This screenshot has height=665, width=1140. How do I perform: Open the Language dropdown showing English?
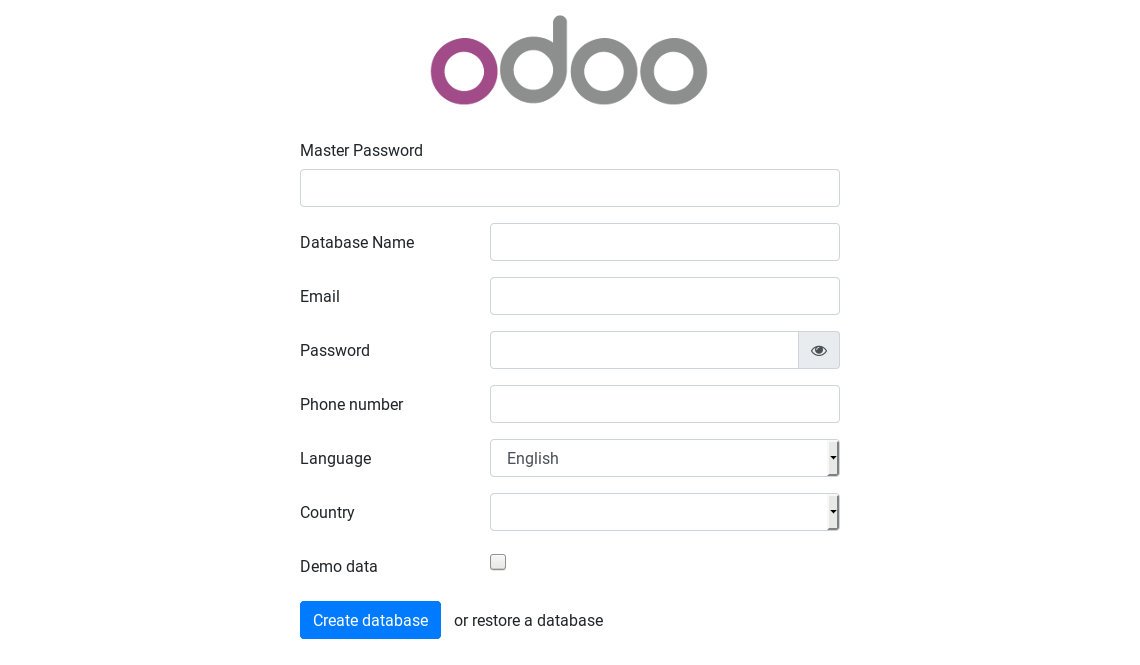[665, 458]
